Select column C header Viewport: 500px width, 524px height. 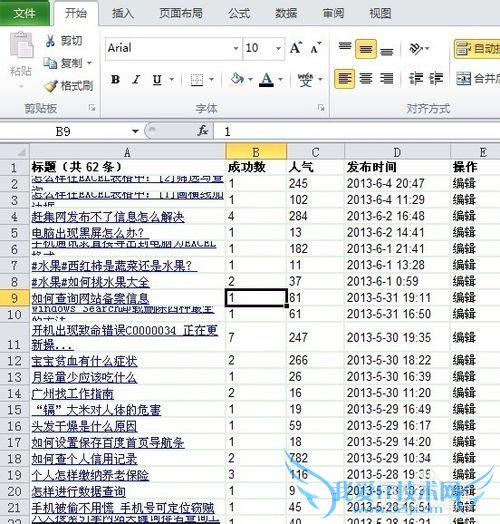[x=316, y=152]
